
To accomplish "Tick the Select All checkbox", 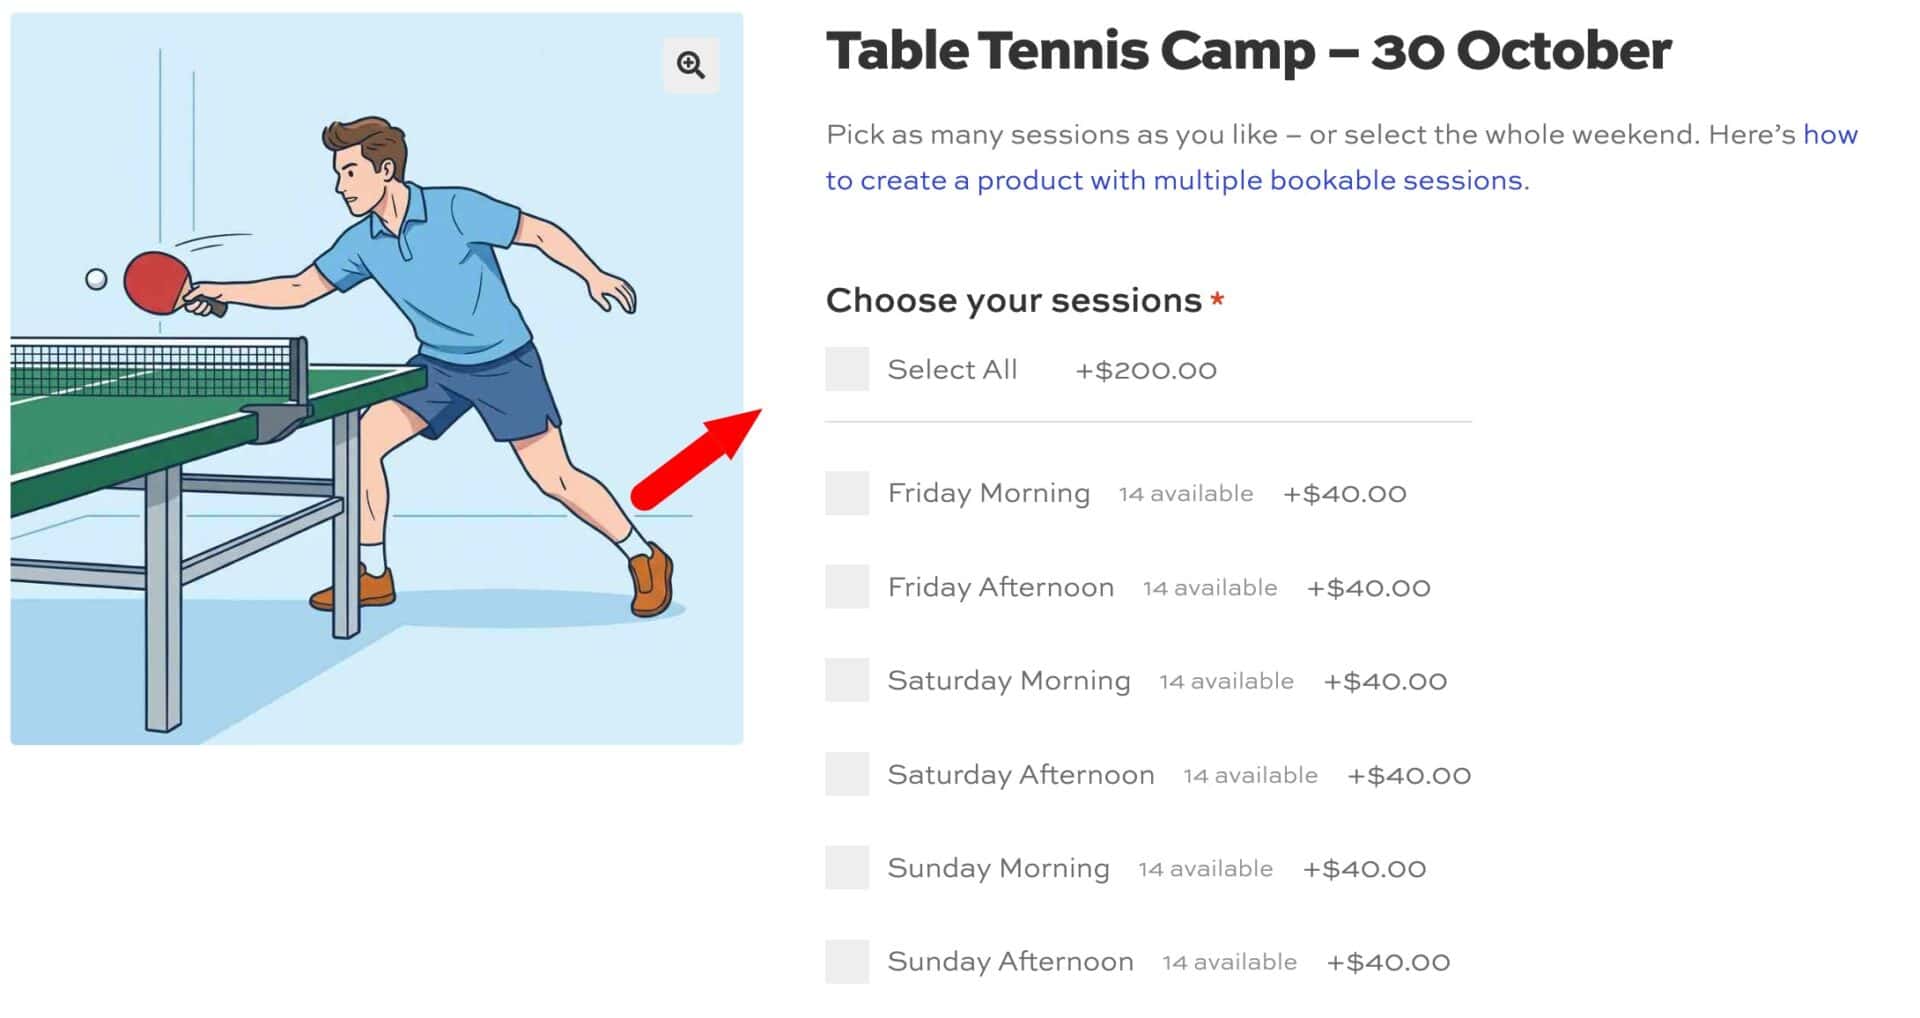I will pyautogui.click(x=847, y=369).
